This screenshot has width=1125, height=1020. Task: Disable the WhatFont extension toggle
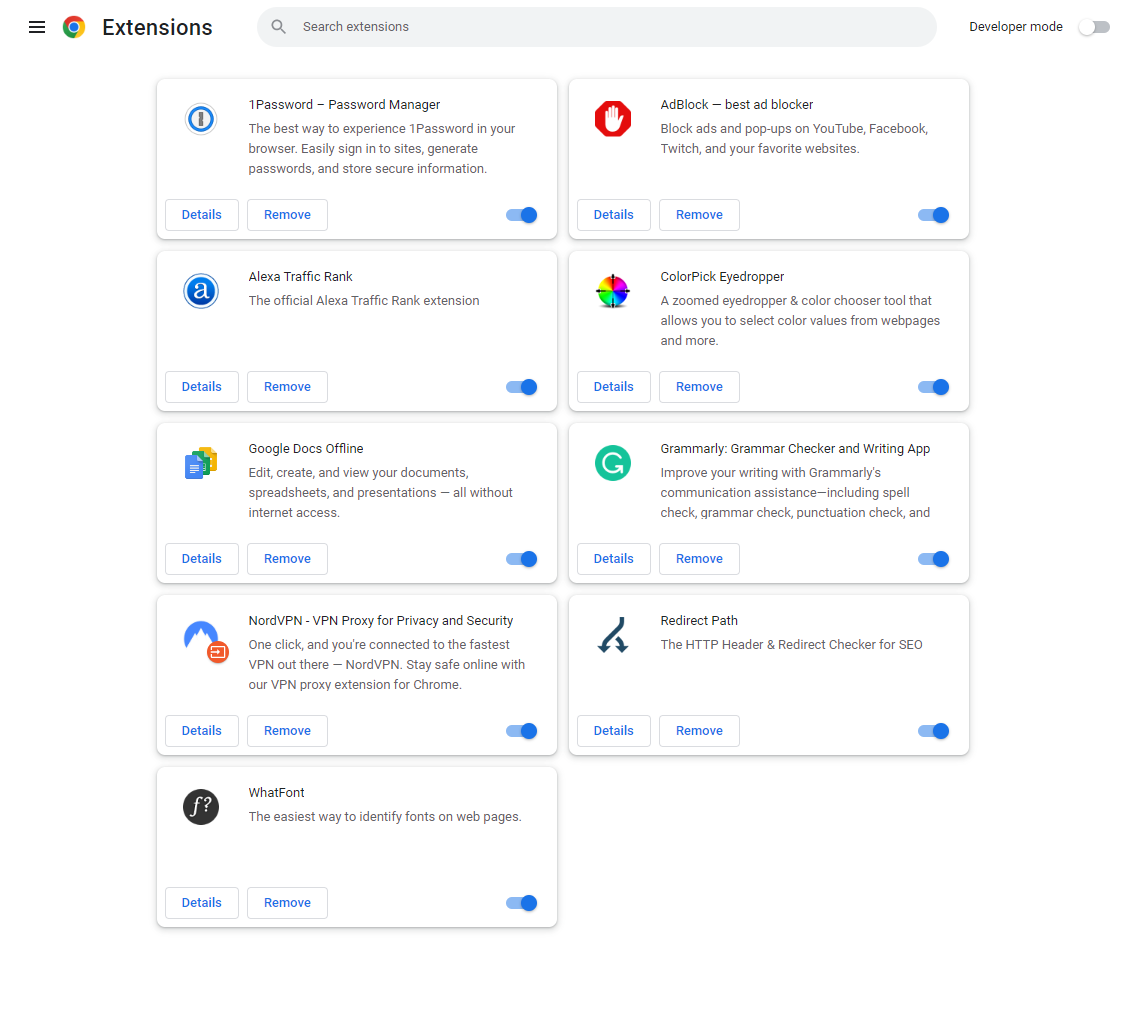[x=522, y=903]
